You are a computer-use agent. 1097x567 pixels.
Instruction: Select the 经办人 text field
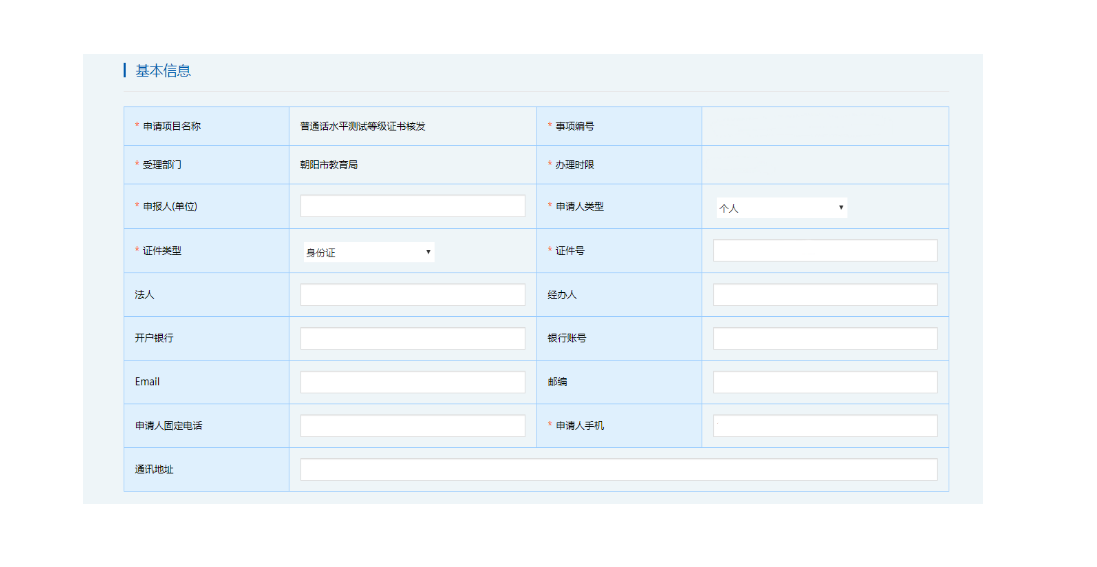[824, 294]
